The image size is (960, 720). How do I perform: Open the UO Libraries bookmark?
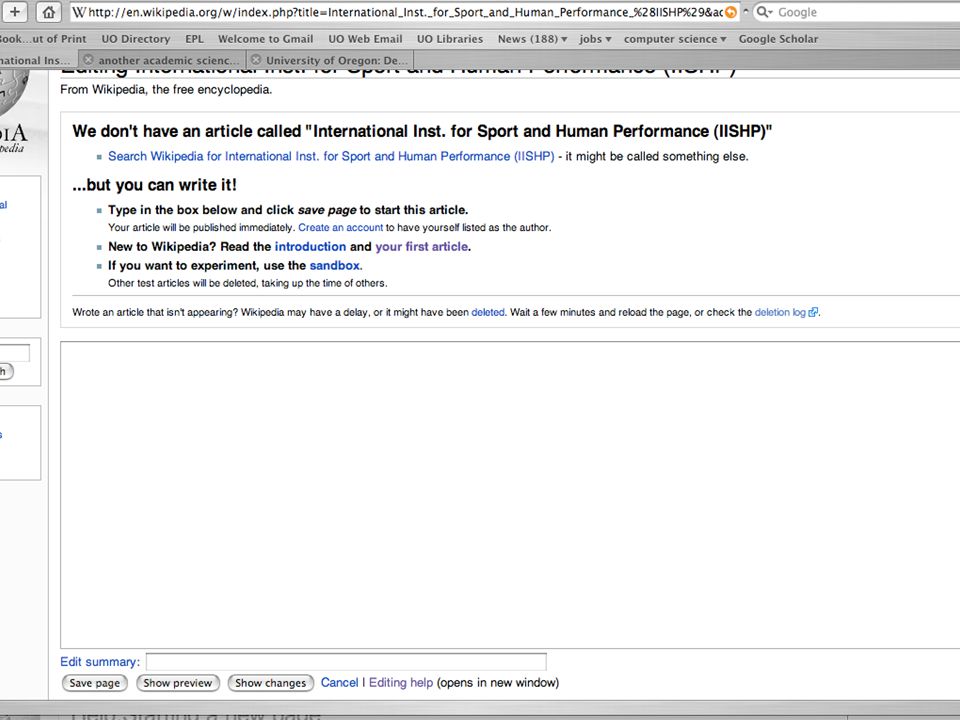[x=450, y=39]
